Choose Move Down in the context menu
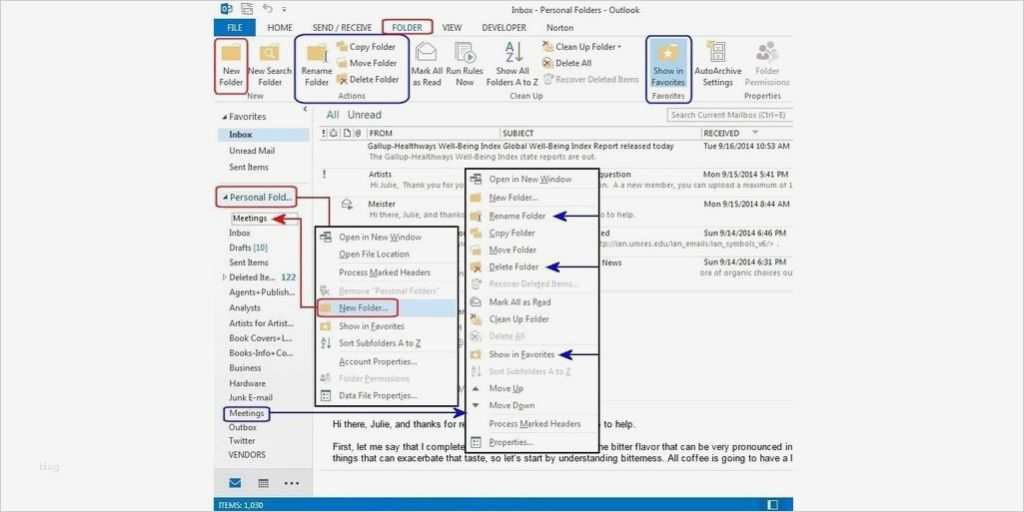The image size is (1024, 512). coord(511,406)
